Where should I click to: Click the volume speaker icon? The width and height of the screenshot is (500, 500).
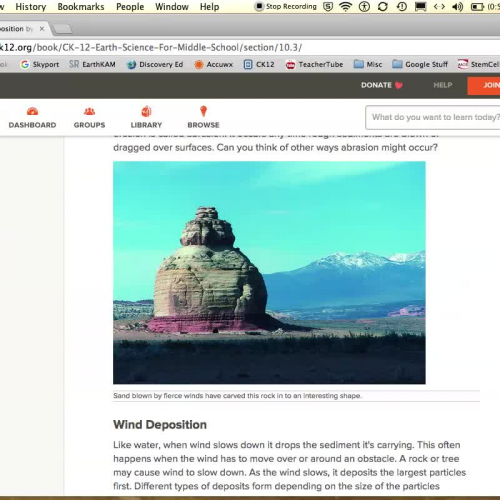457,7
